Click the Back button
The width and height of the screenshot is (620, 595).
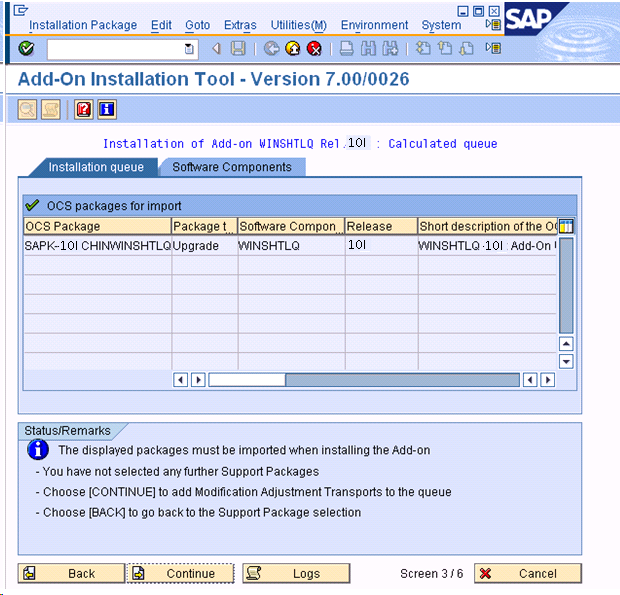coord(71,573)
